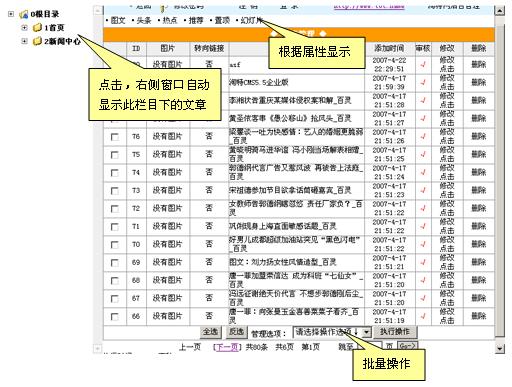This screenshot has height=387, width=512.
Task: Select the 2新闻中心 tree item
Action: 62,41
